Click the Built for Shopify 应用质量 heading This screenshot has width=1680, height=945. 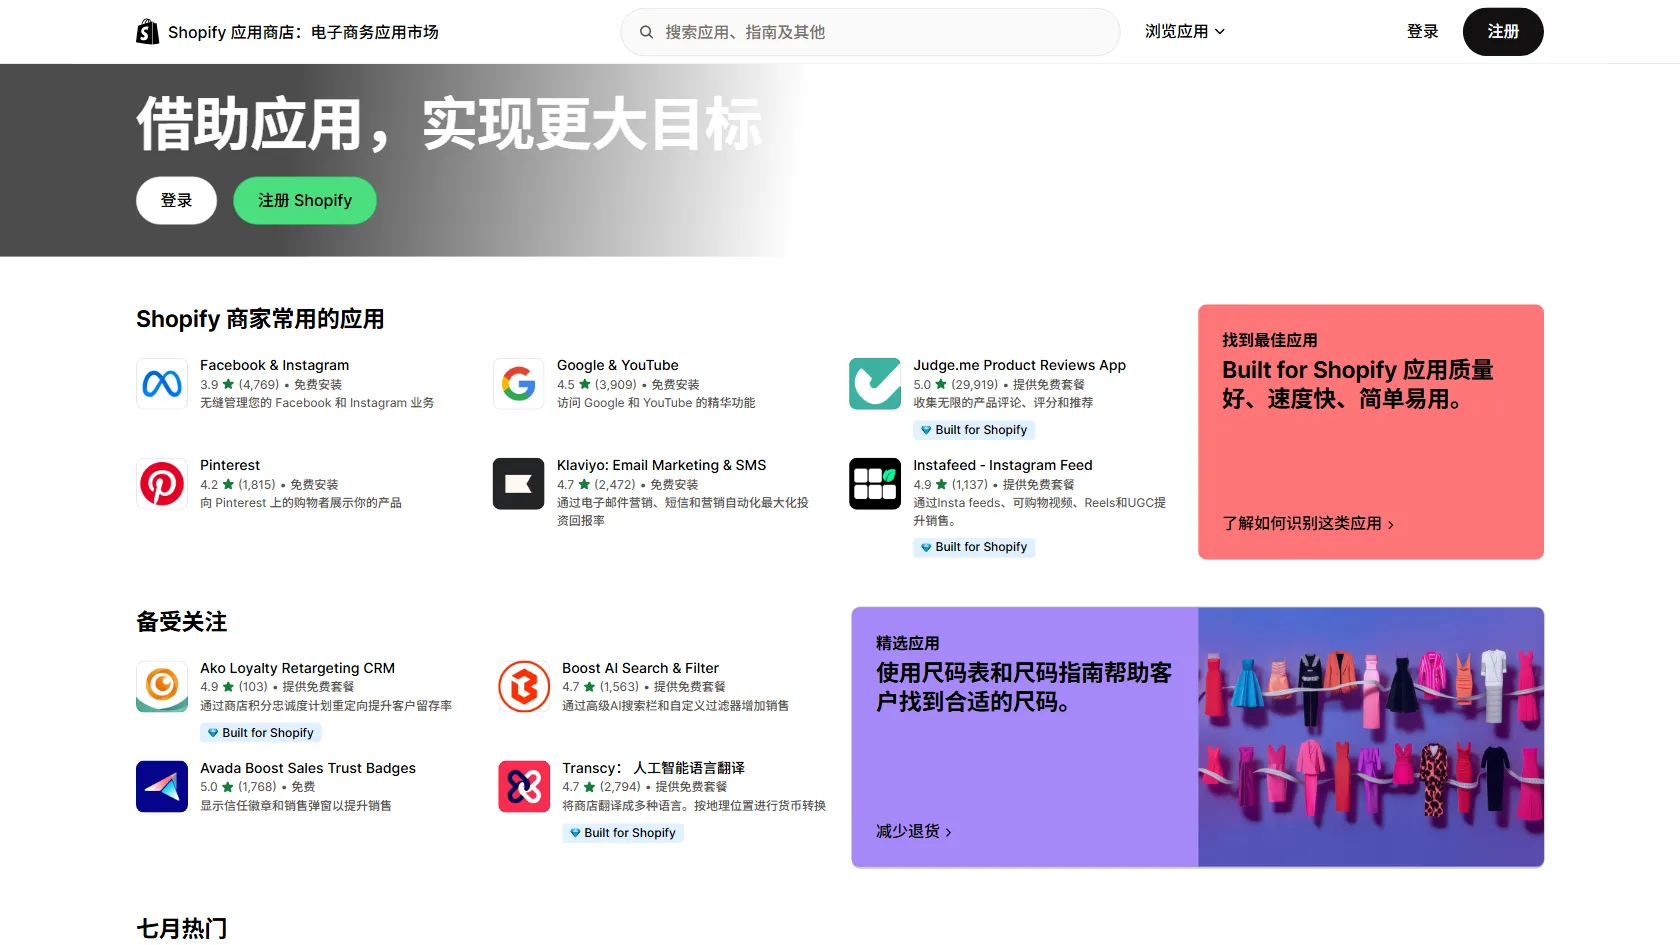[1358, 384]
